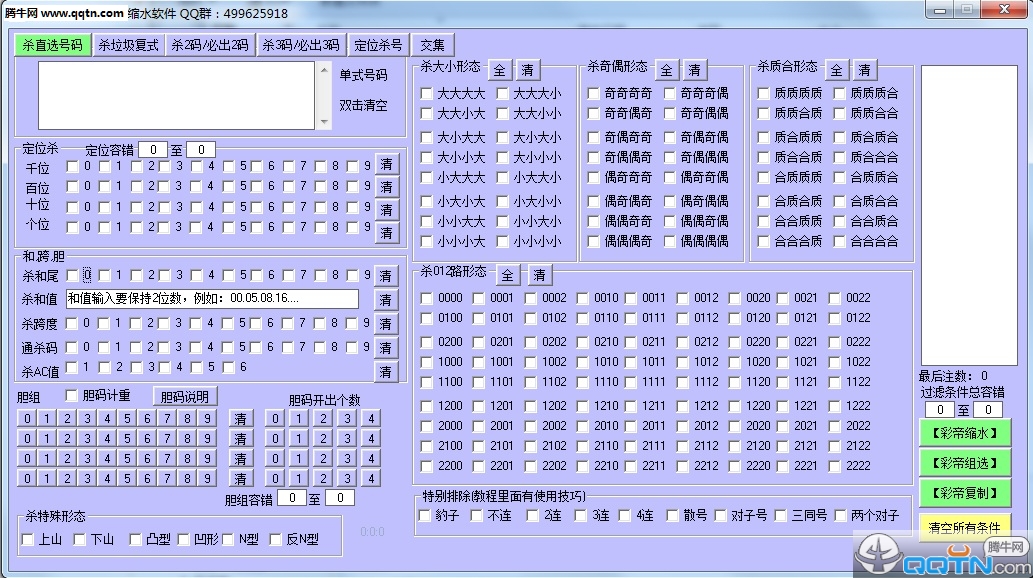Clear the 千位 row with its 清 button
The width and height of the screenshot is (1033, 578).
coord(386,164)
